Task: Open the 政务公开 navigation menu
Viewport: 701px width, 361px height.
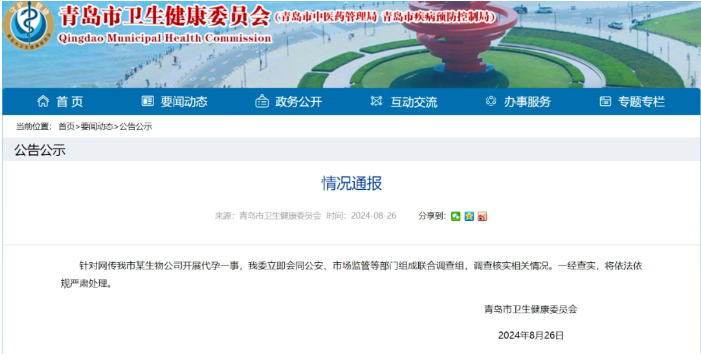Action: click(298, 102)
